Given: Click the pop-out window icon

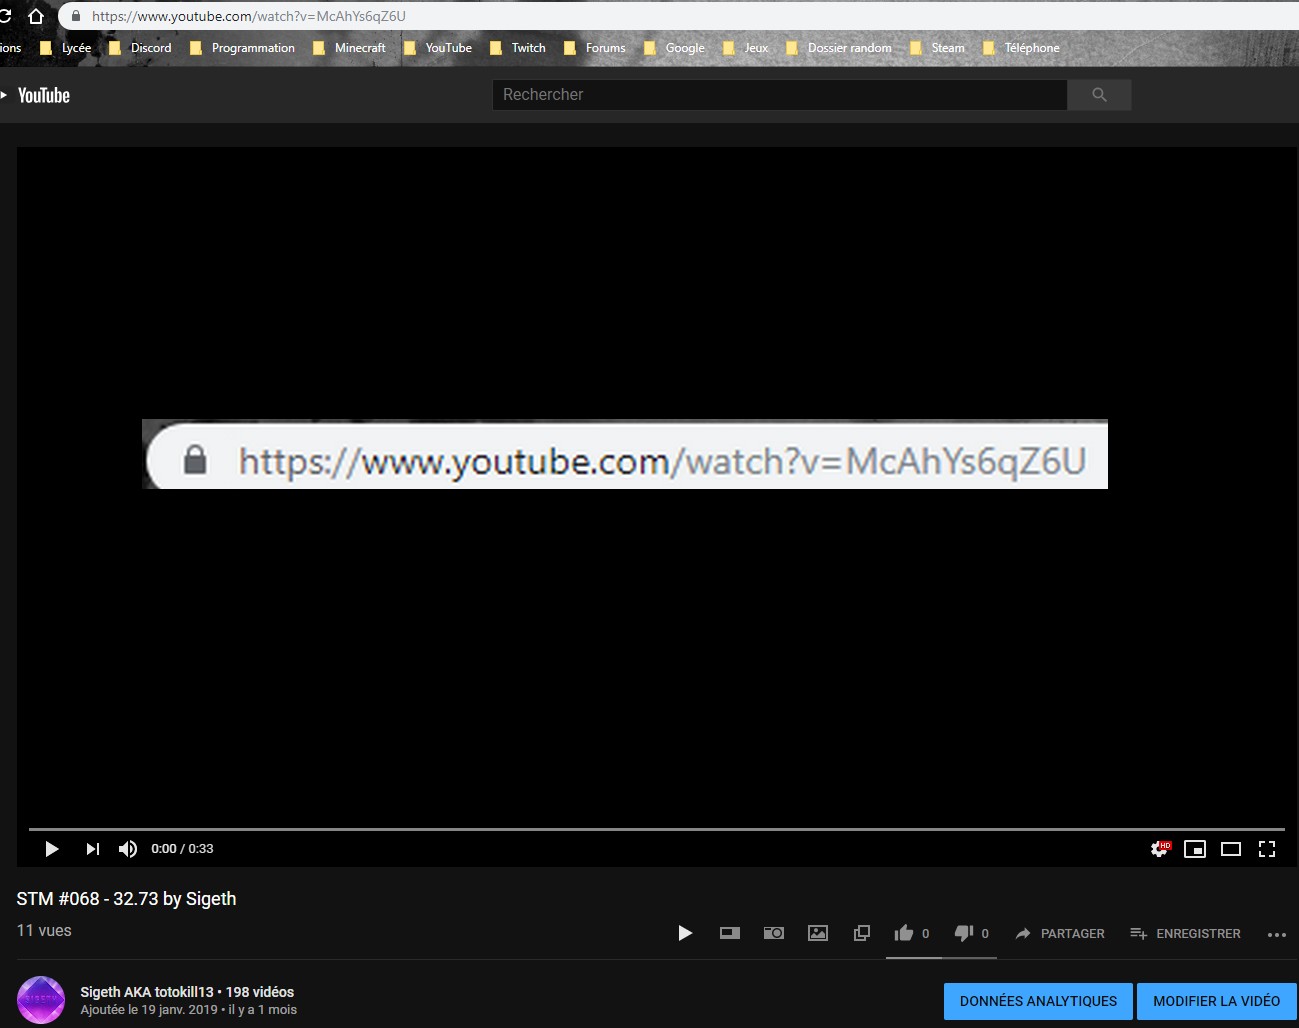Looking at the screenshot, I should pos(861,933).
